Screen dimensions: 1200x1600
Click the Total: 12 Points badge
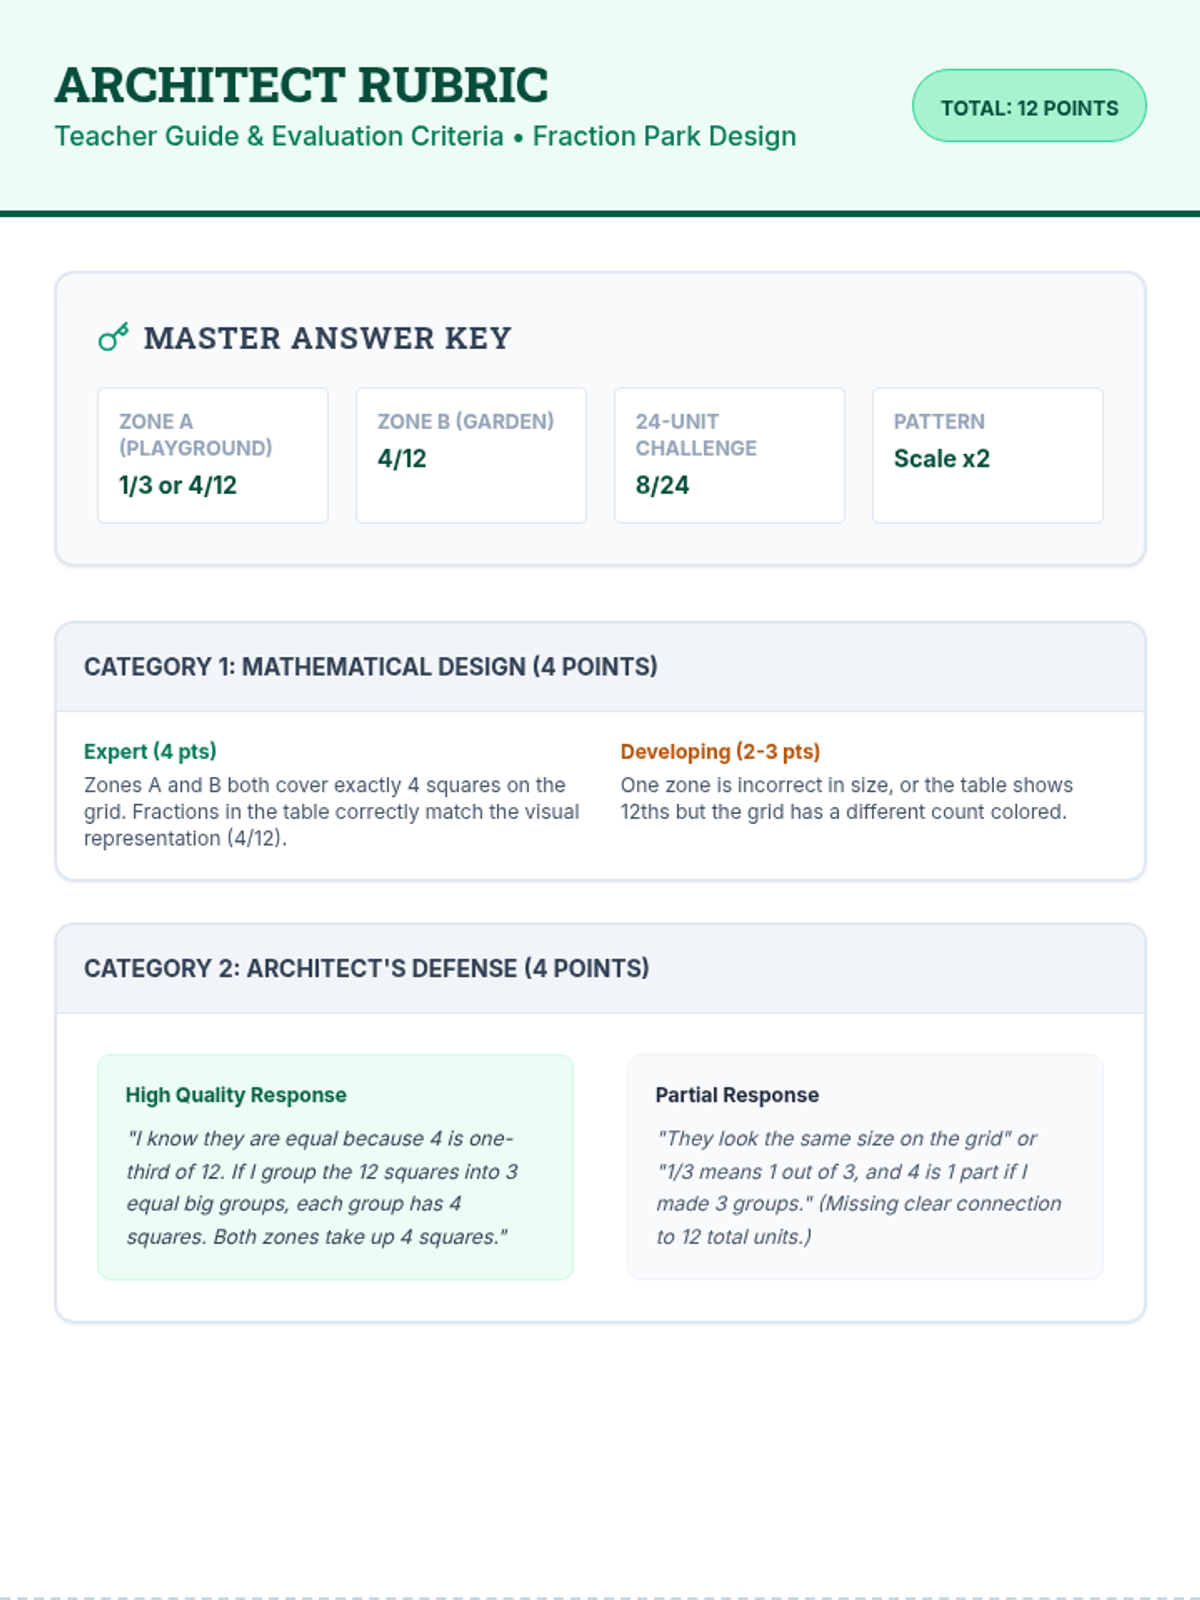tap(1029, 106)
